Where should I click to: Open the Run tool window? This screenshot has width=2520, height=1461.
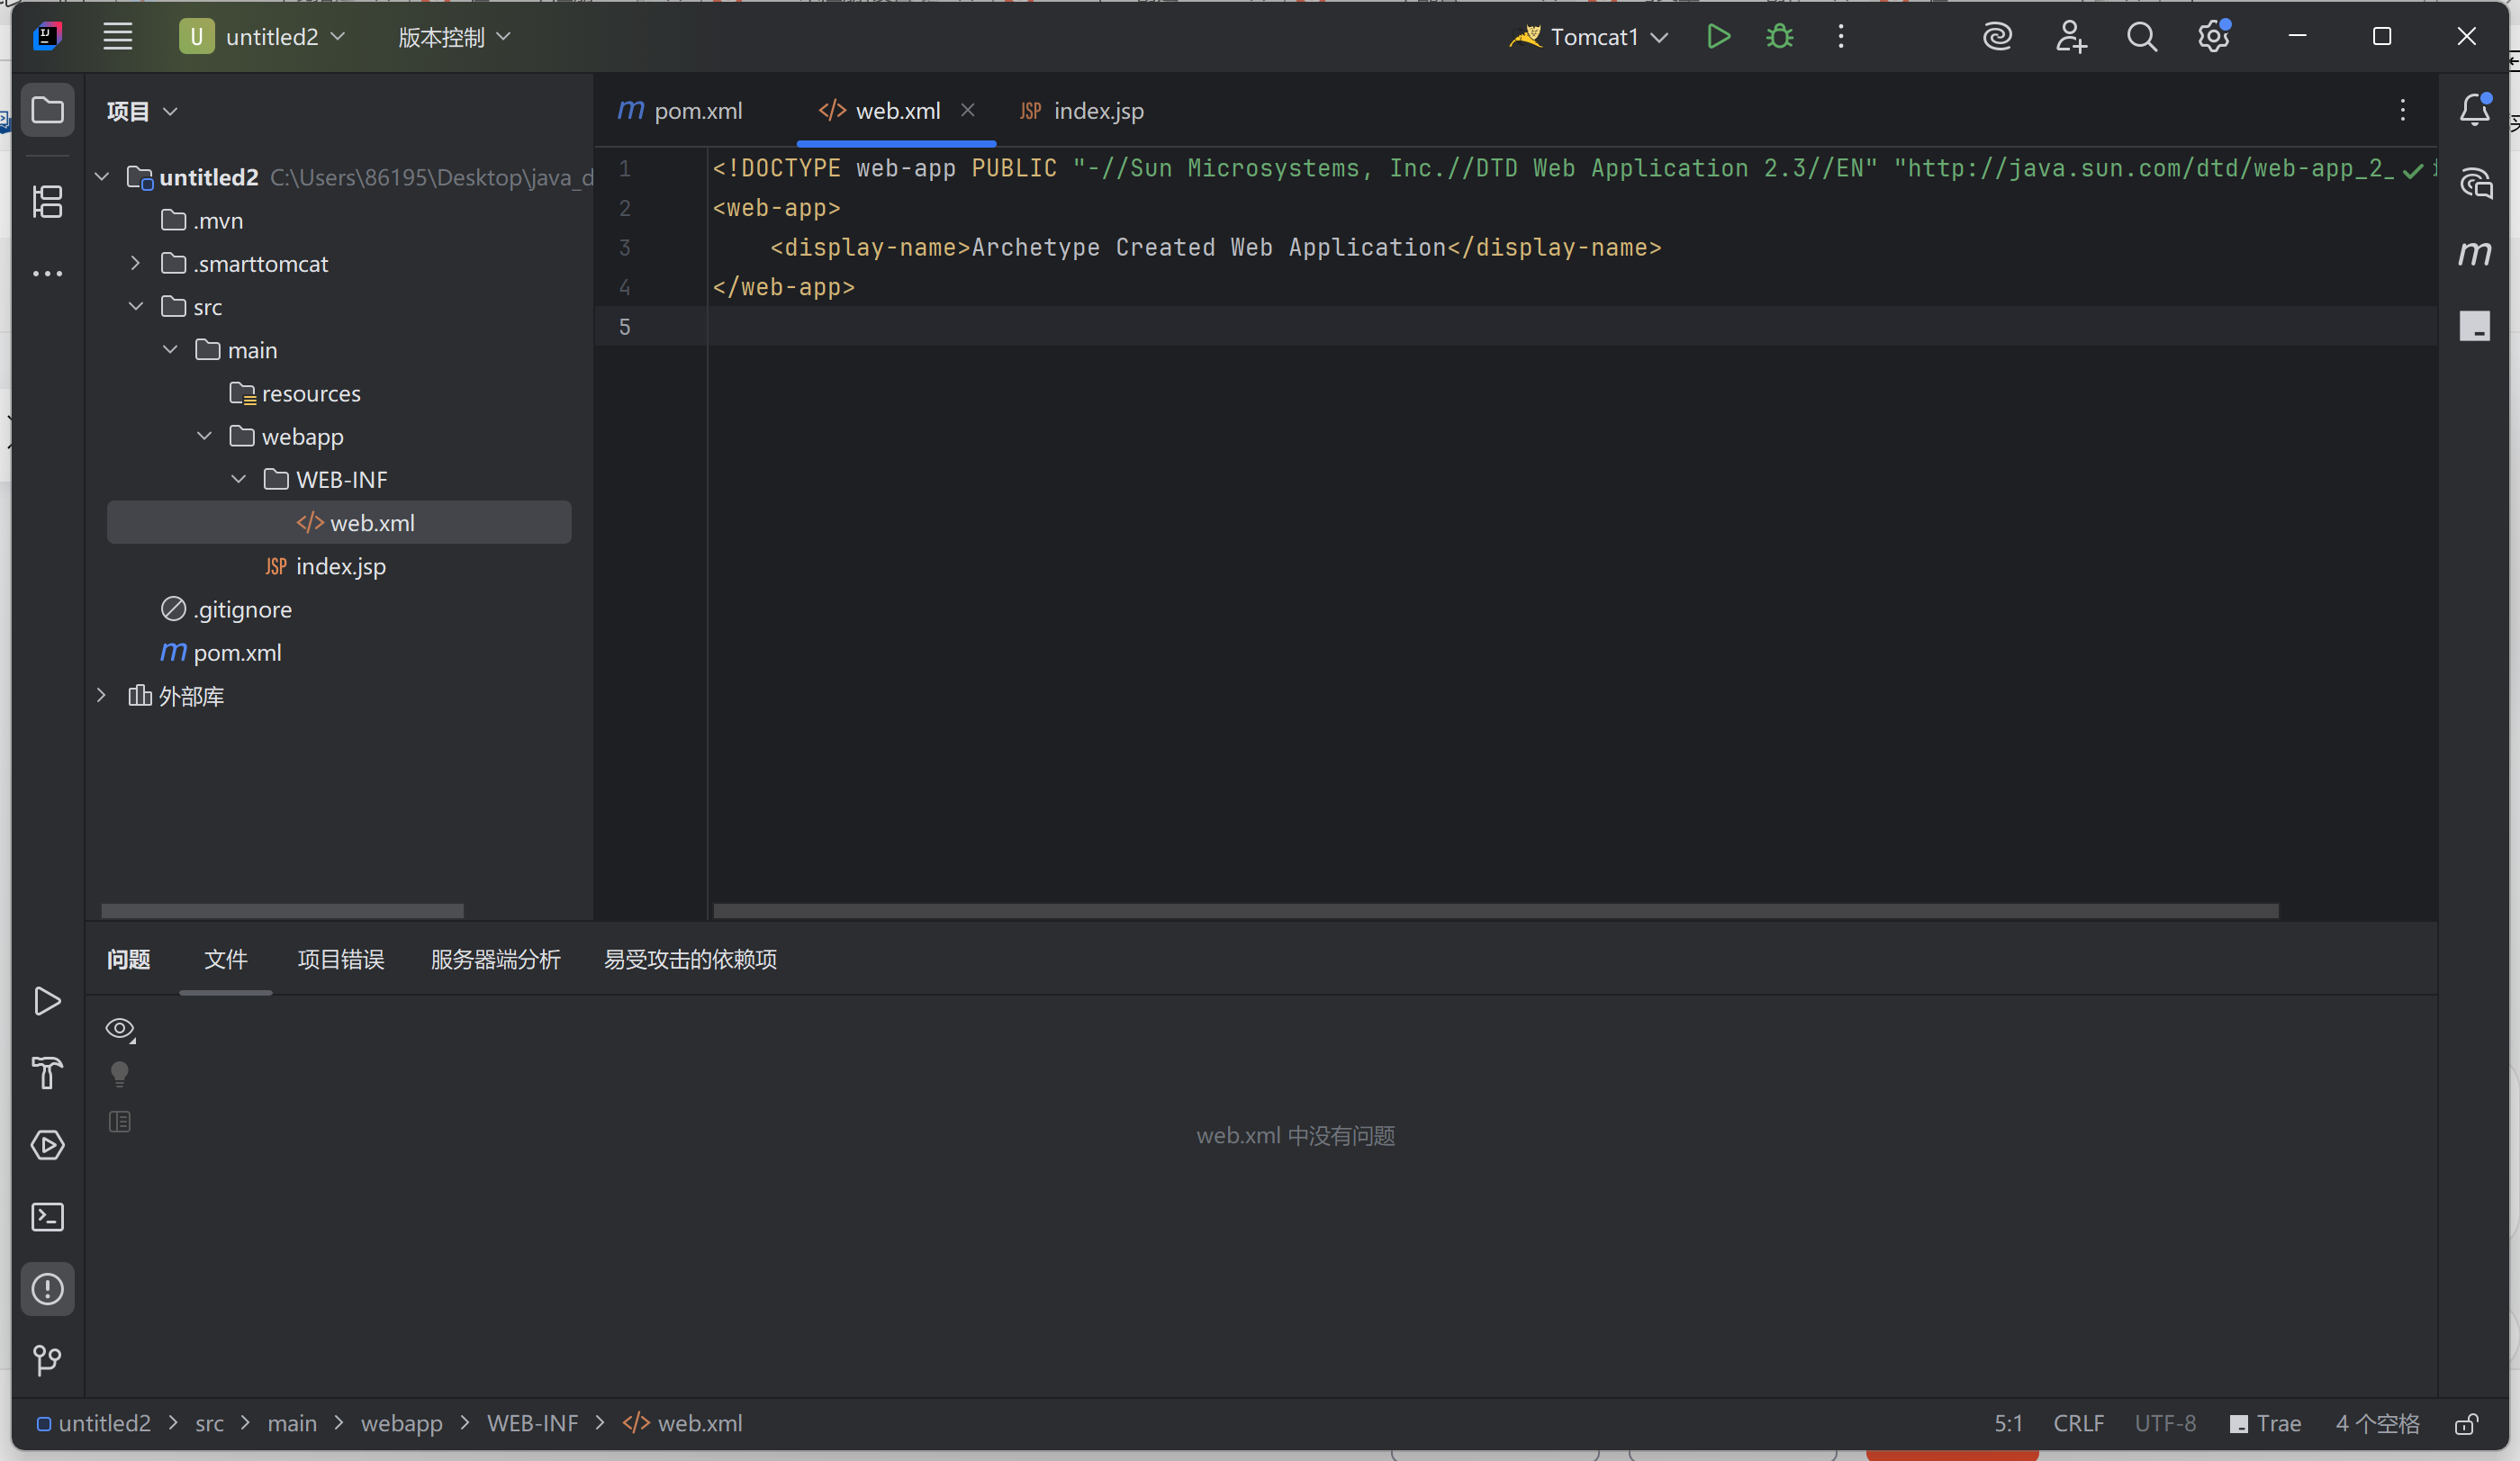[x=48, y=1001]
